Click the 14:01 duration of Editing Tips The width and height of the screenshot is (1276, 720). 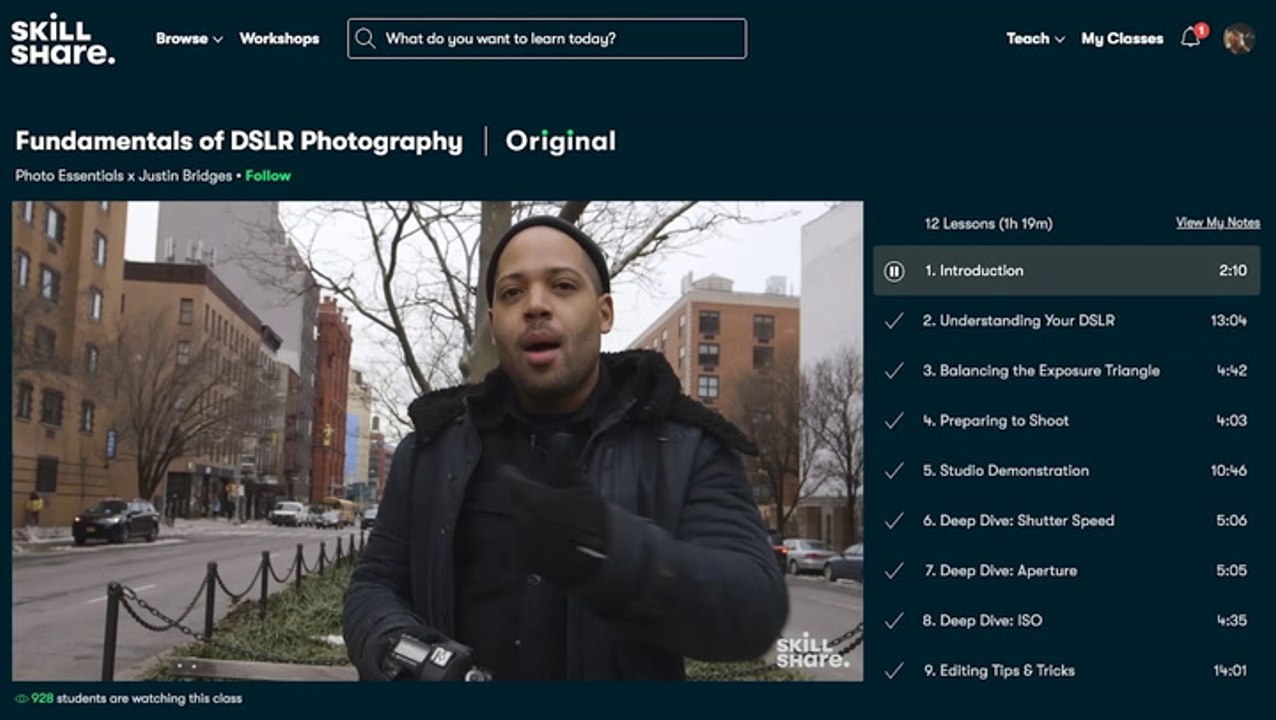1230,671
